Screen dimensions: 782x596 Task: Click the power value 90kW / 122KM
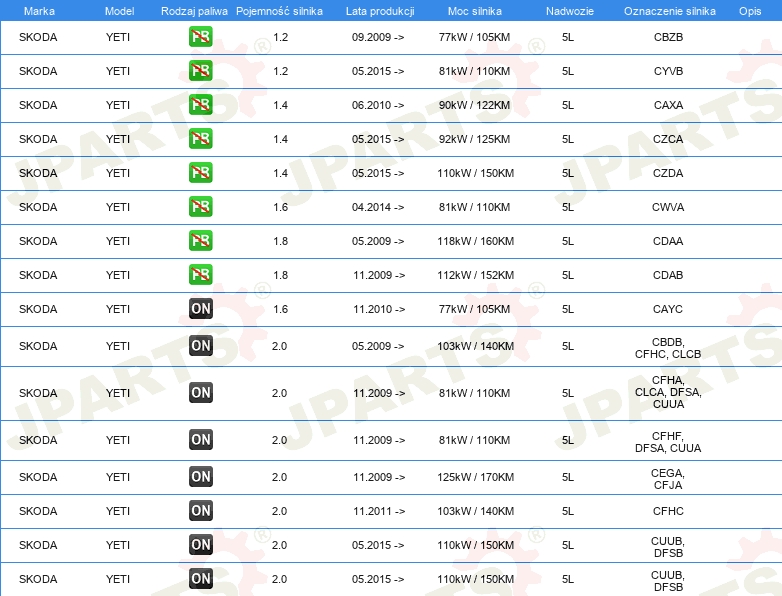[x=475, y=105]
